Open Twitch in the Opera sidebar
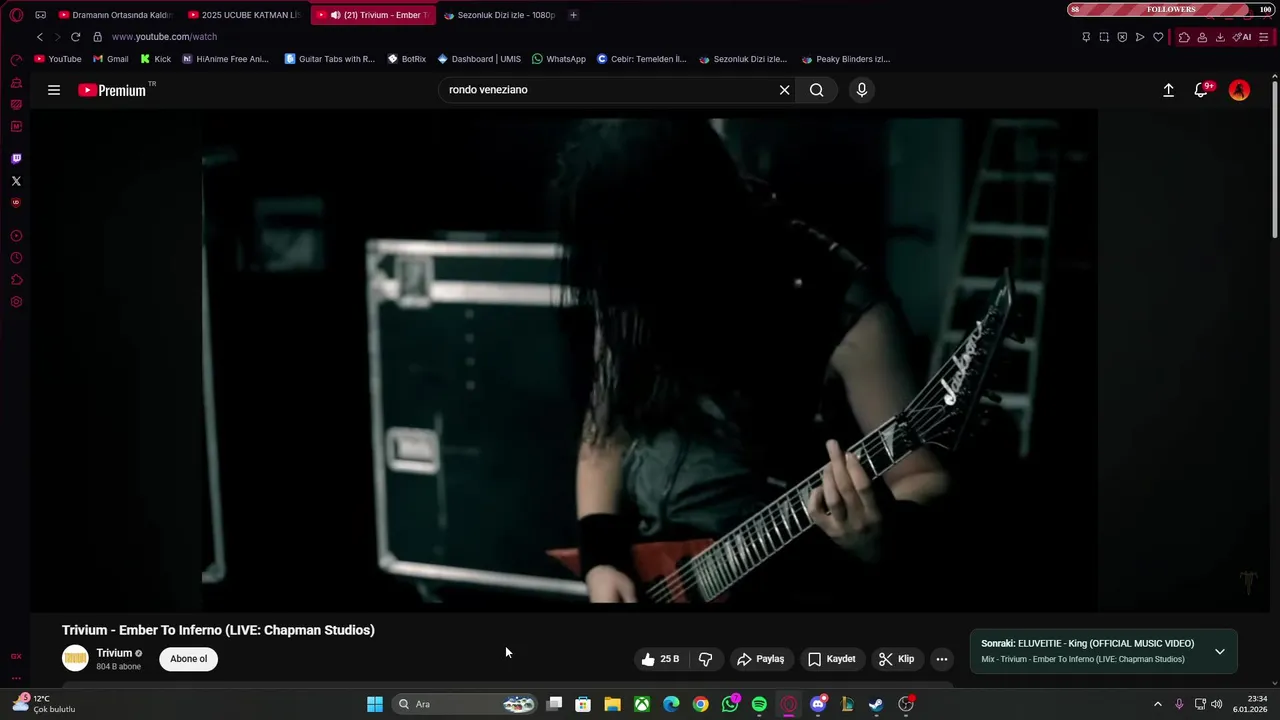This screenshot has height=720, width=1280. pos(16,159)
